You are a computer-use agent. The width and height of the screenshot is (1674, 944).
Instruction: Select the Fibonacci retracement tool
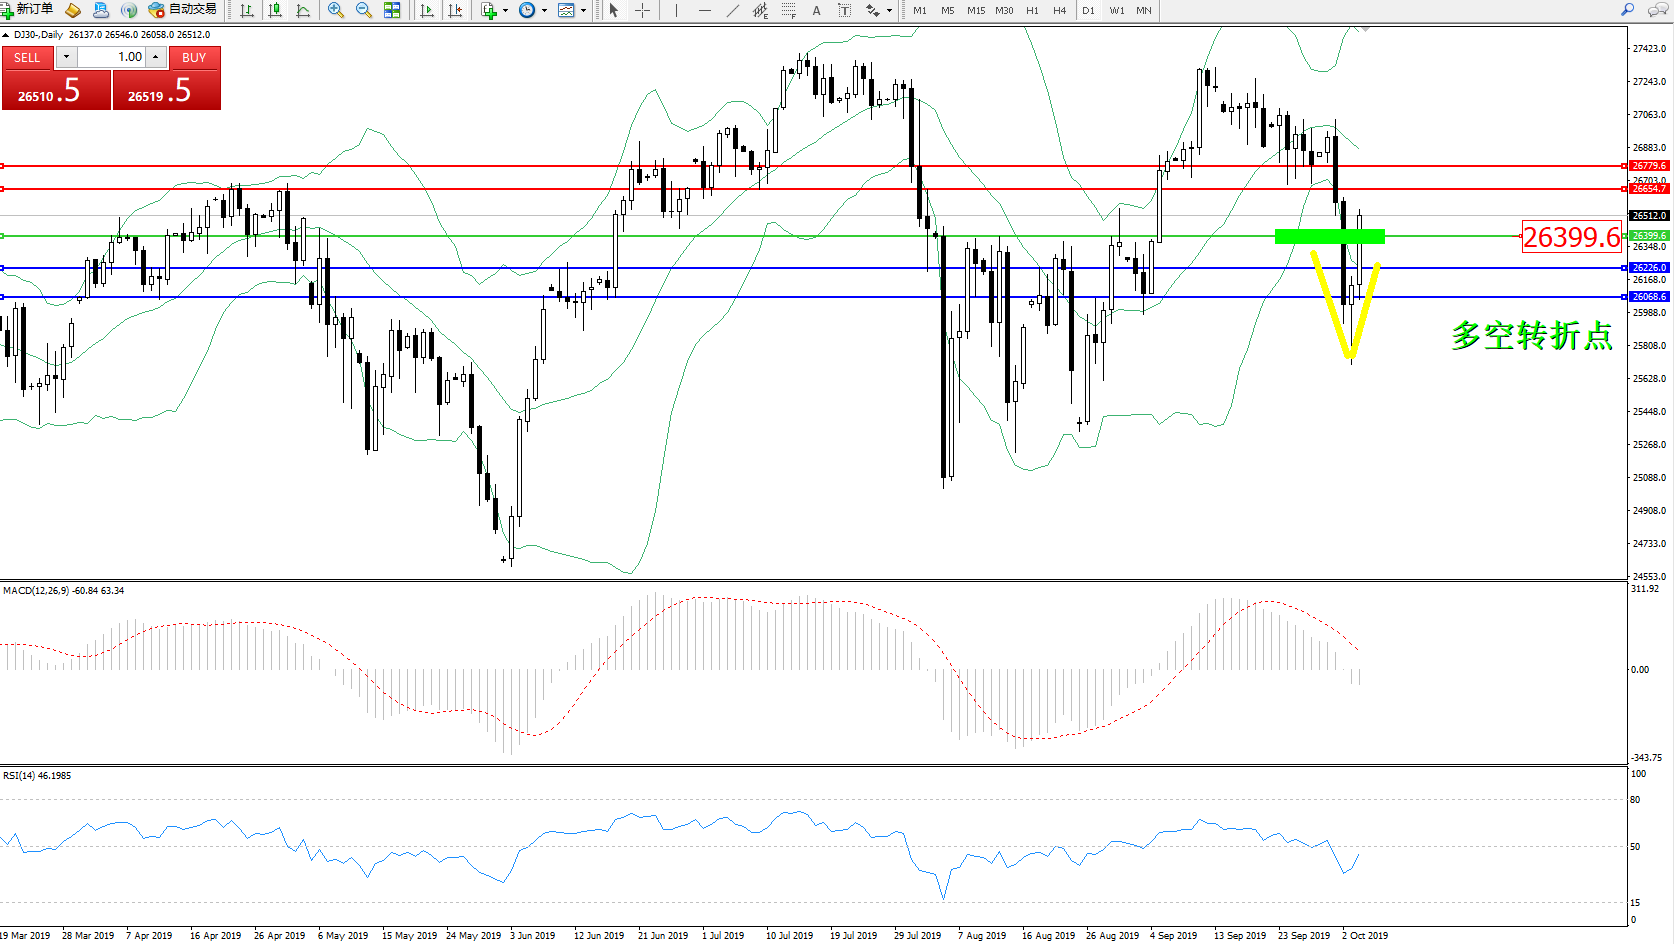coord(788,10)
